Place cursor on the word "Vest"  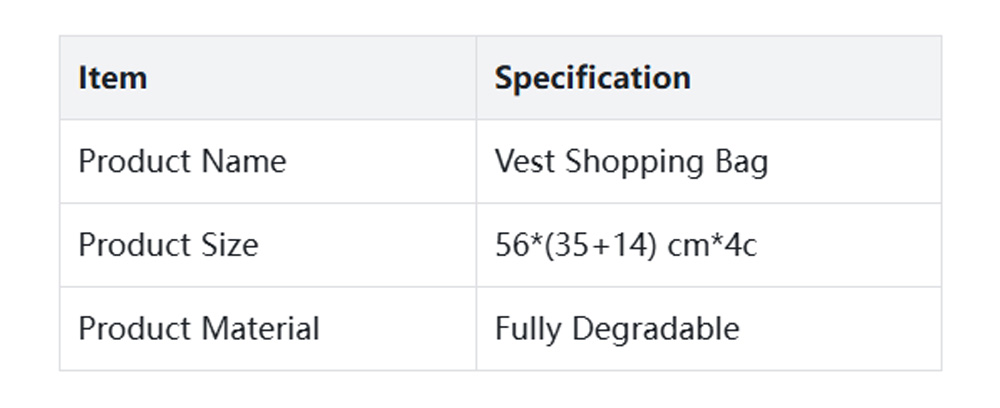coord(525,162)
